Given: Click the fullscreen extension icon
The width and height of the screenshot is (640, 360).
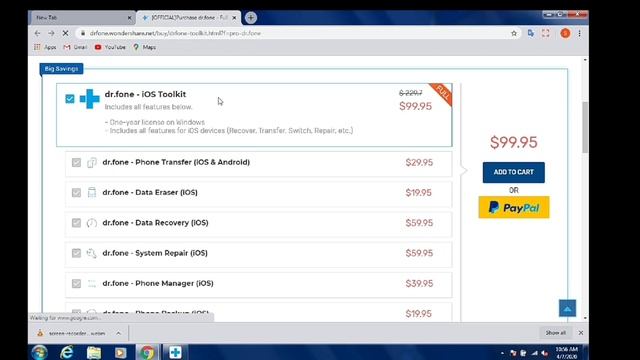Looking at the screenshot, I should 546,33.
